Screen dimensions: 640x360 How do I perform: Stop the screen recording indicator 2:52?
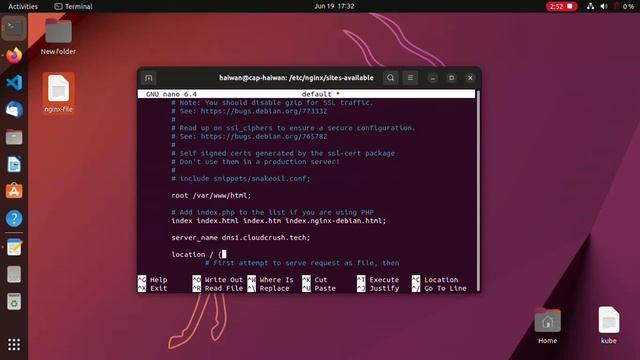562,6
